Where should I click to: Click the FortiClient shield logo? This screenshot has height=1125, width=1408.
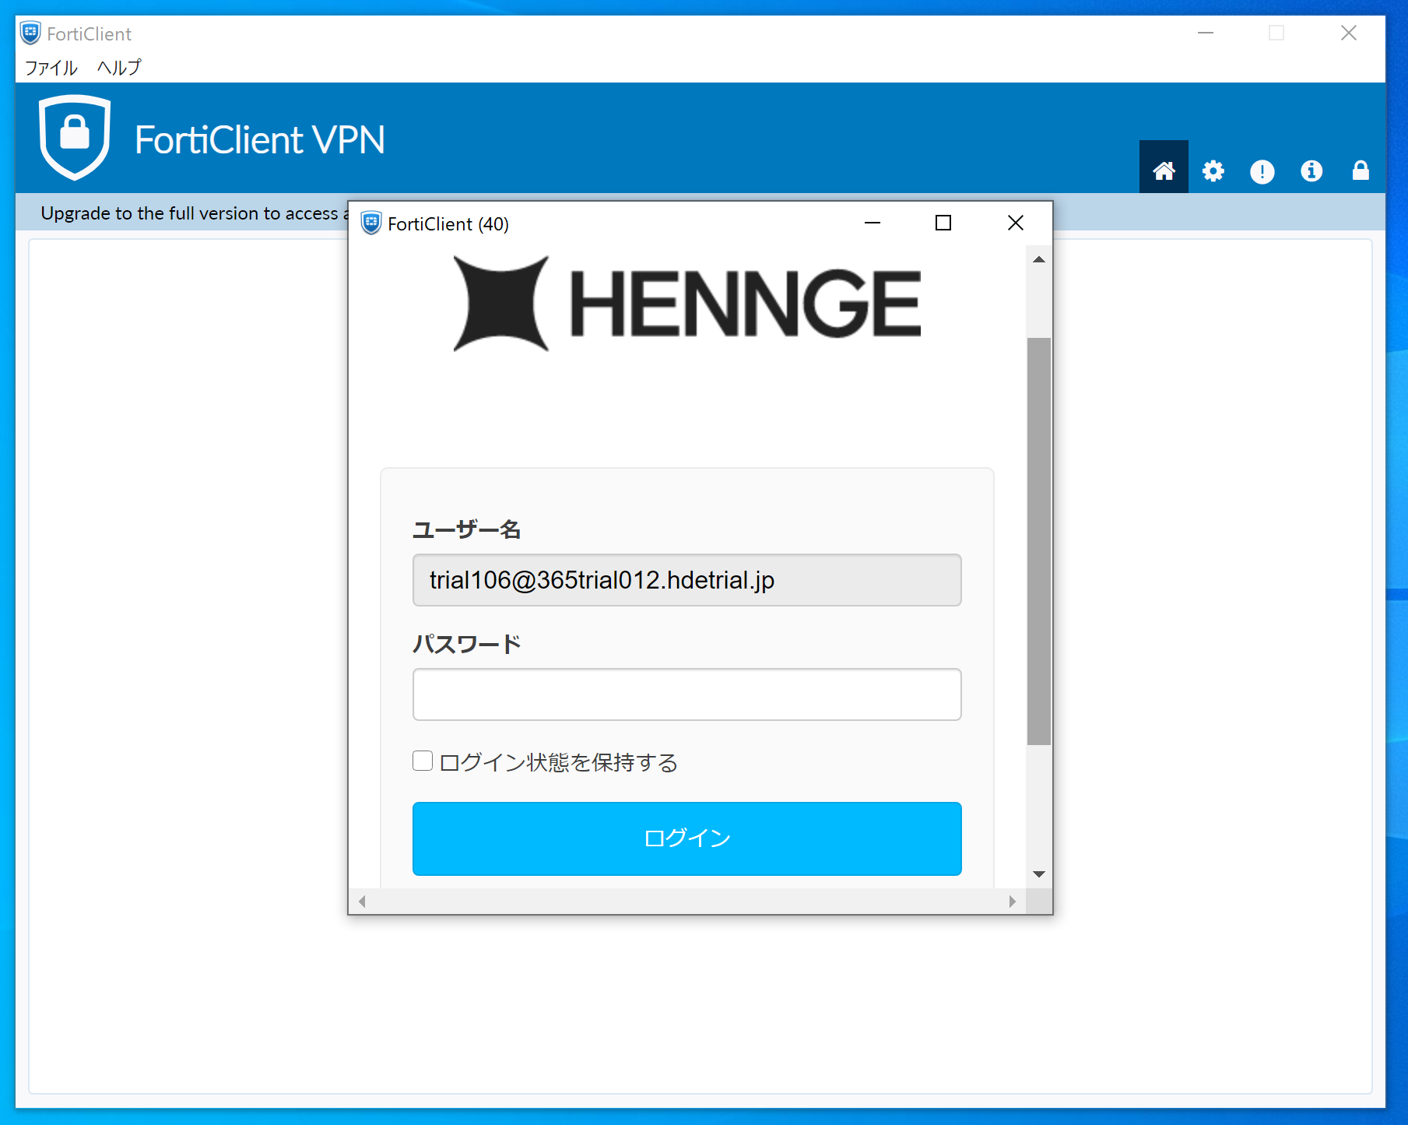pos(74,137)
